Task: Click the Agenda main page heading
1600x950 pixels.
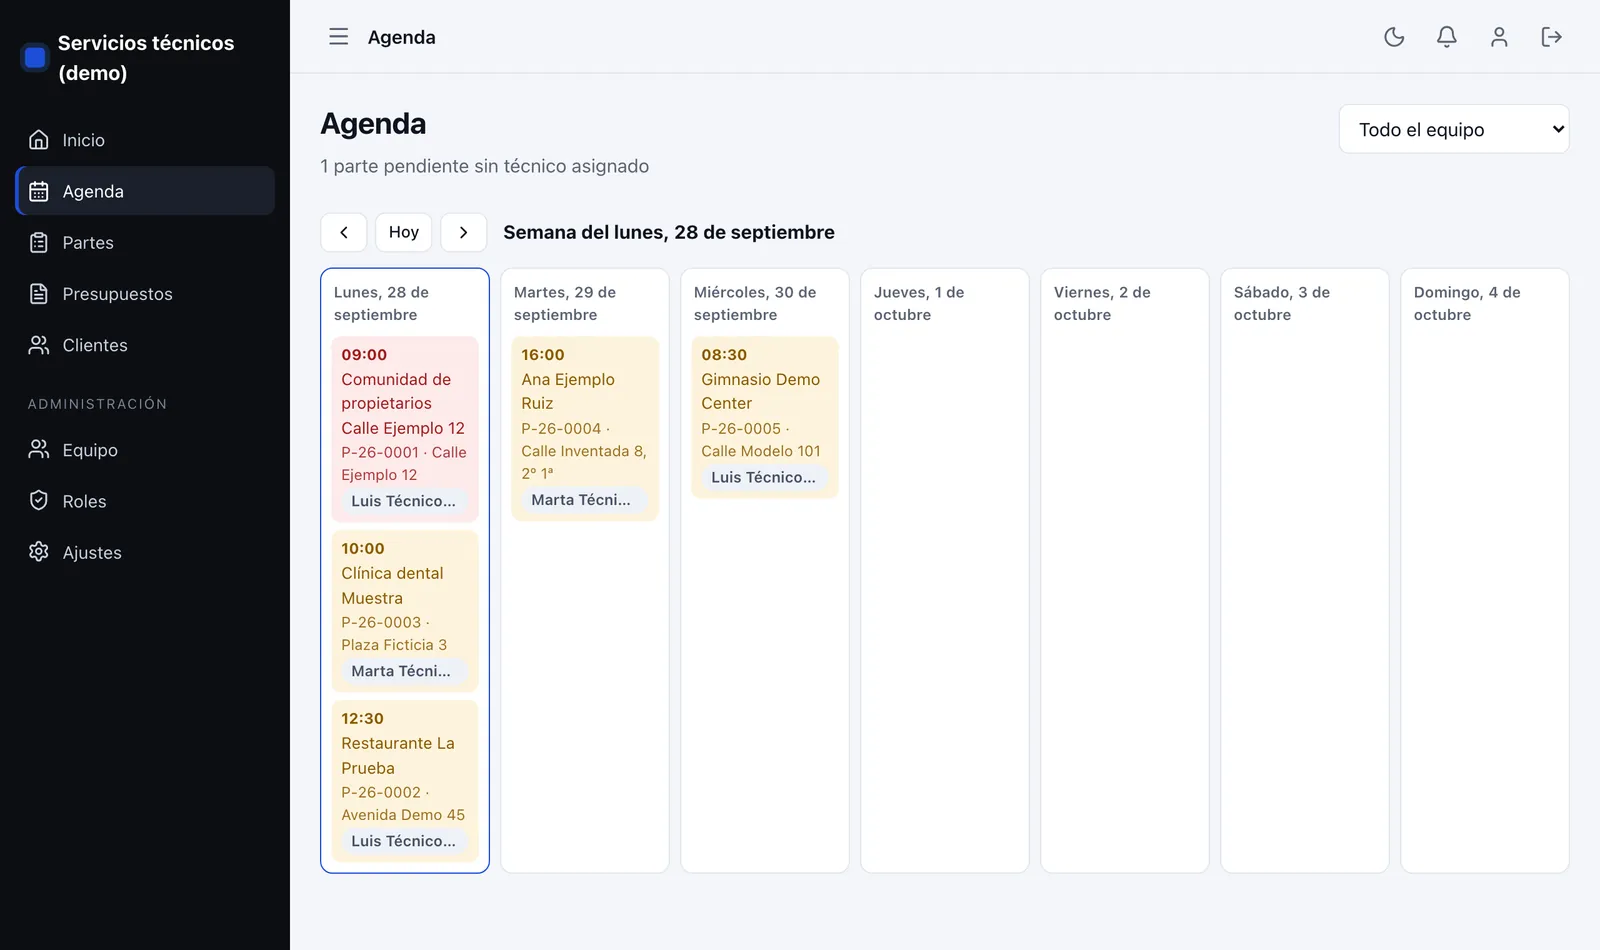Action: click(373, 123)
